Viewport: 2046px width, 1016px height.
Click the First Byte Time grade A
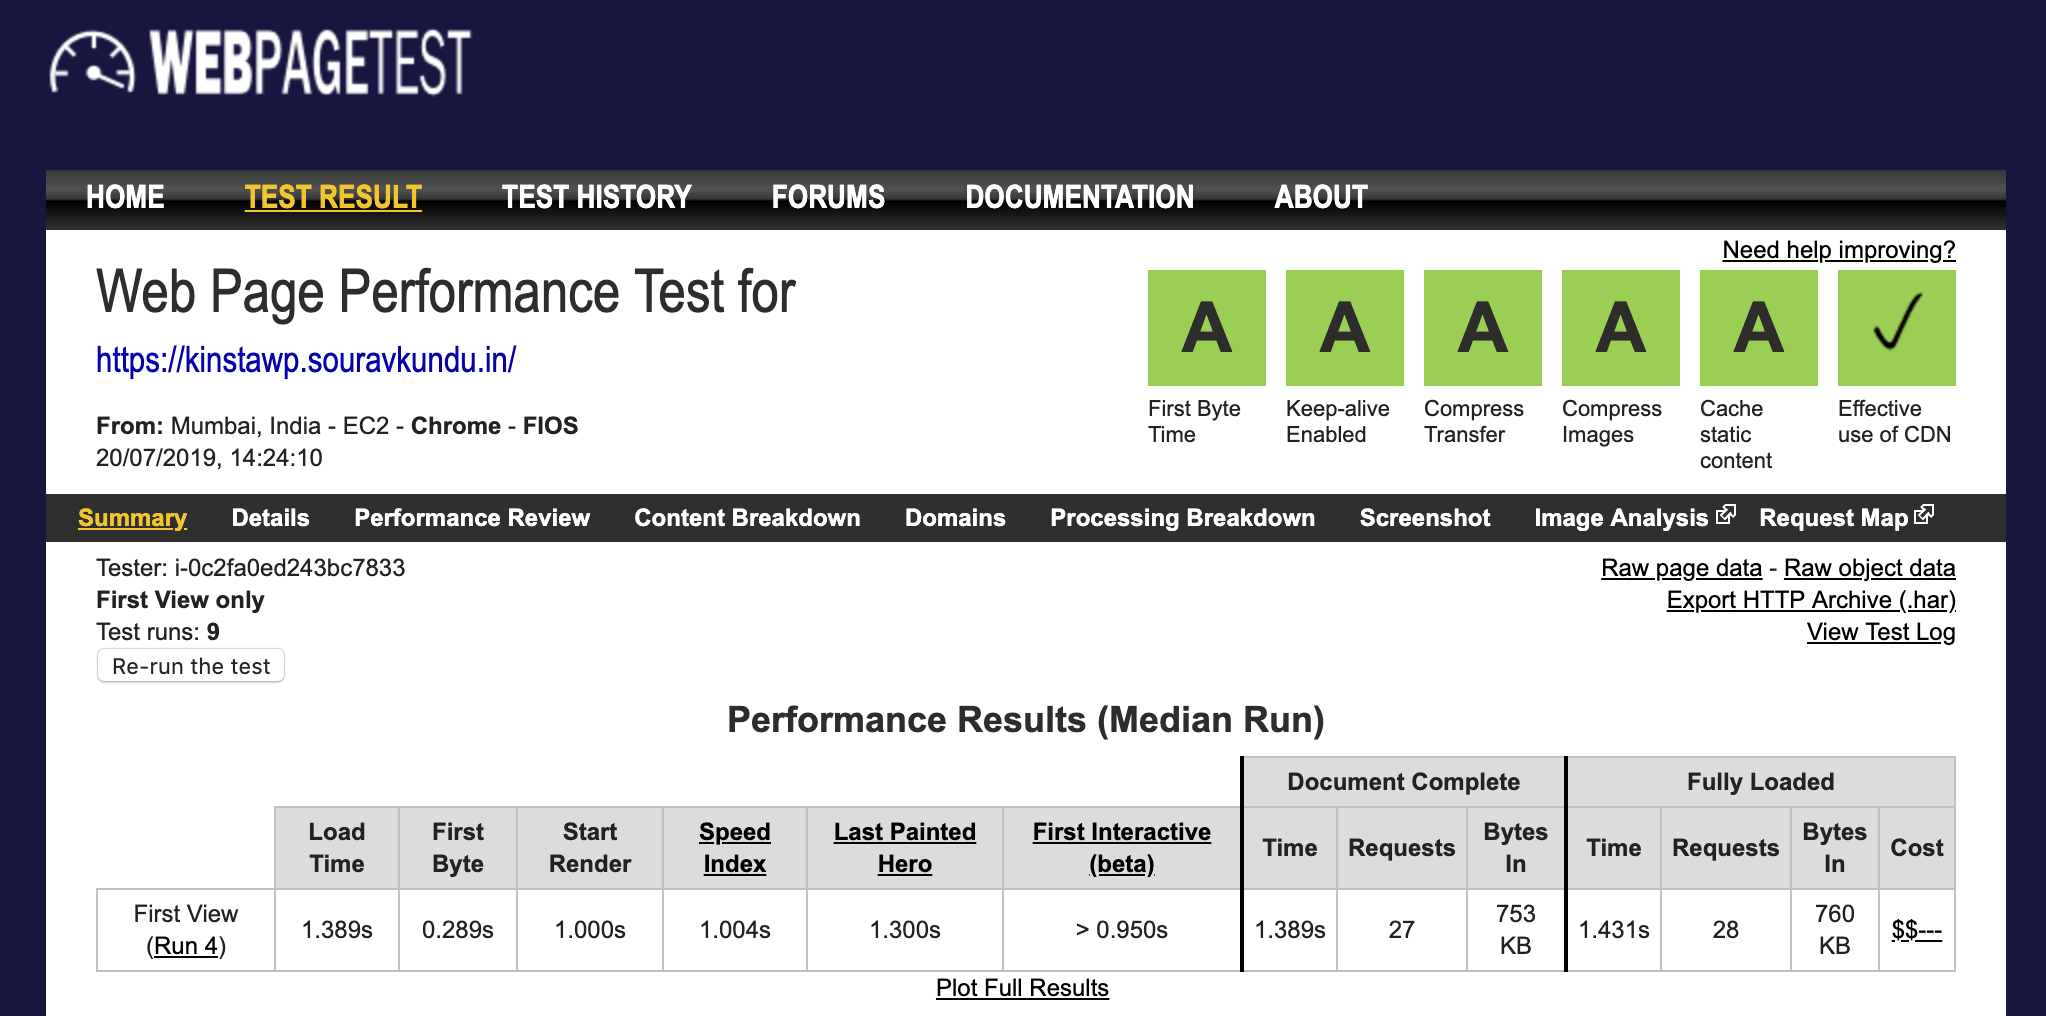click(x=1206, y=328)
